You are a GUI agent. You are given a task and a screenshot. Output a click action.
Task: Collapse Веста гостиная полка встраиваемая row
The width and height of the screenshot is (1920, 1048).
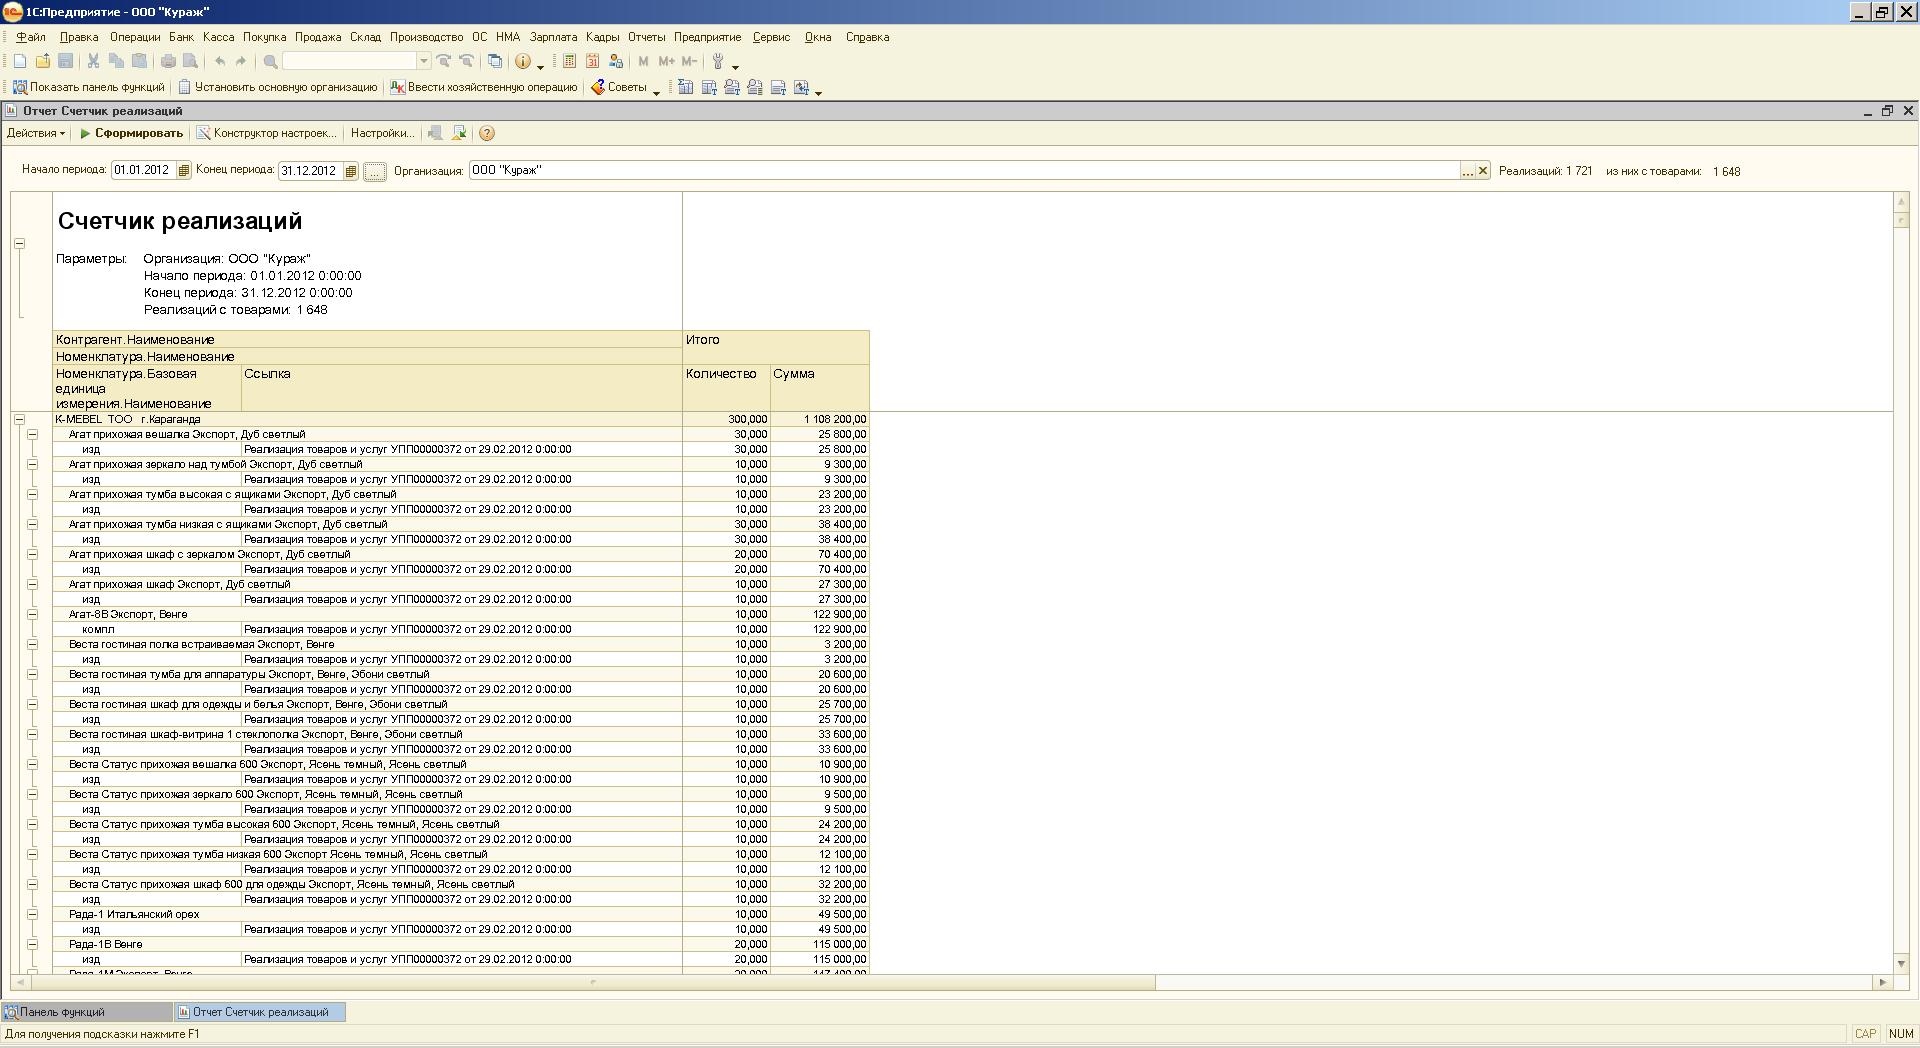pyautogui.click(x=32, y=644)
